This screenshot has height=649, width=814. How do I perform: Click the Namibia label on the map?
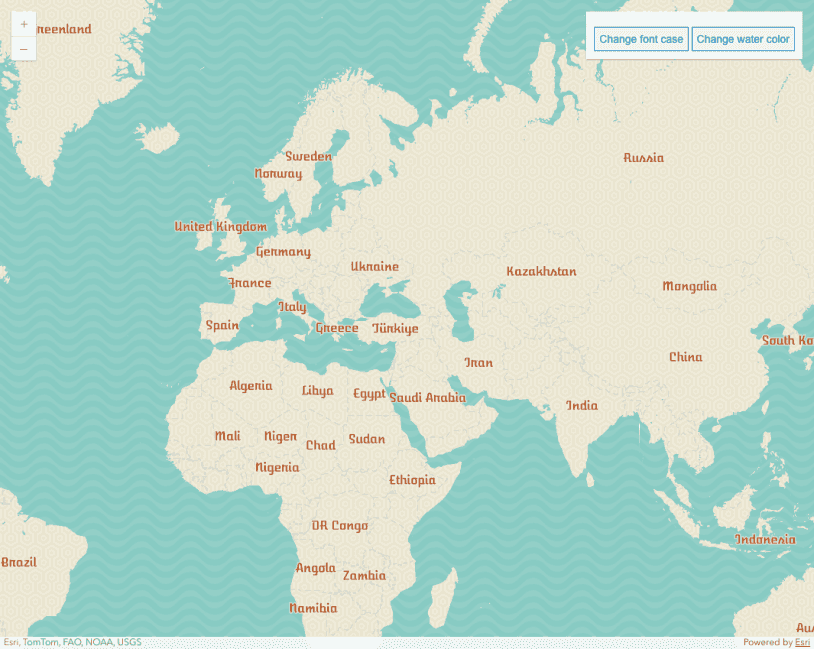tap(312, 607)
